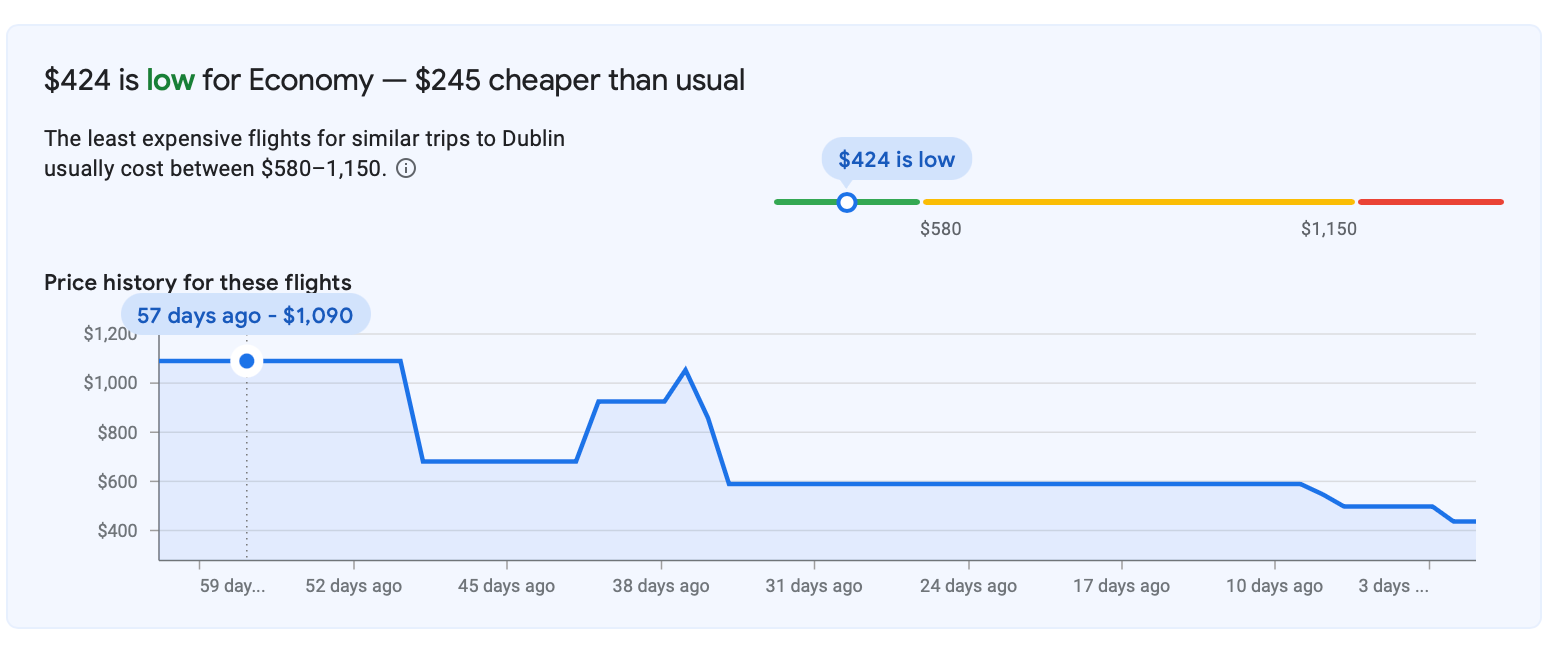The height and width of the screenshot is (652, 1562).
Task: Click the '3 days...' axis label
Action: click(x=1394, y=587)
